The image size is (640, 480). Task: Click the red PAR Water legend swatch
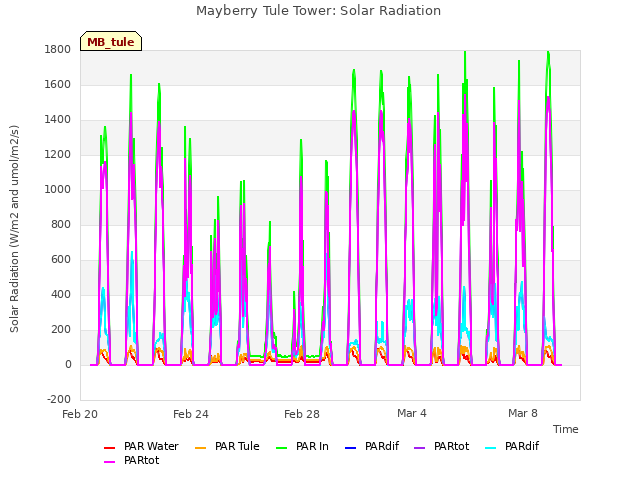[109, 448]
